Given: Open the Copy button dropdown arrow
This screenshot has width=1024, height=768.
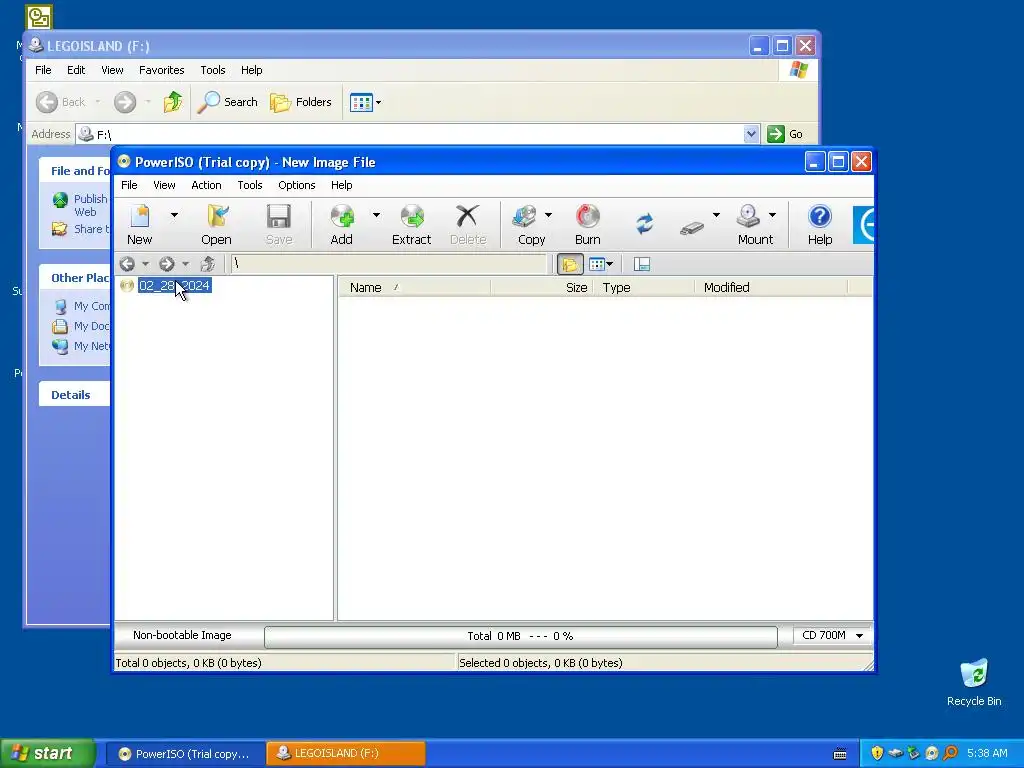Looking at the screenshot, I should [548, 214].
